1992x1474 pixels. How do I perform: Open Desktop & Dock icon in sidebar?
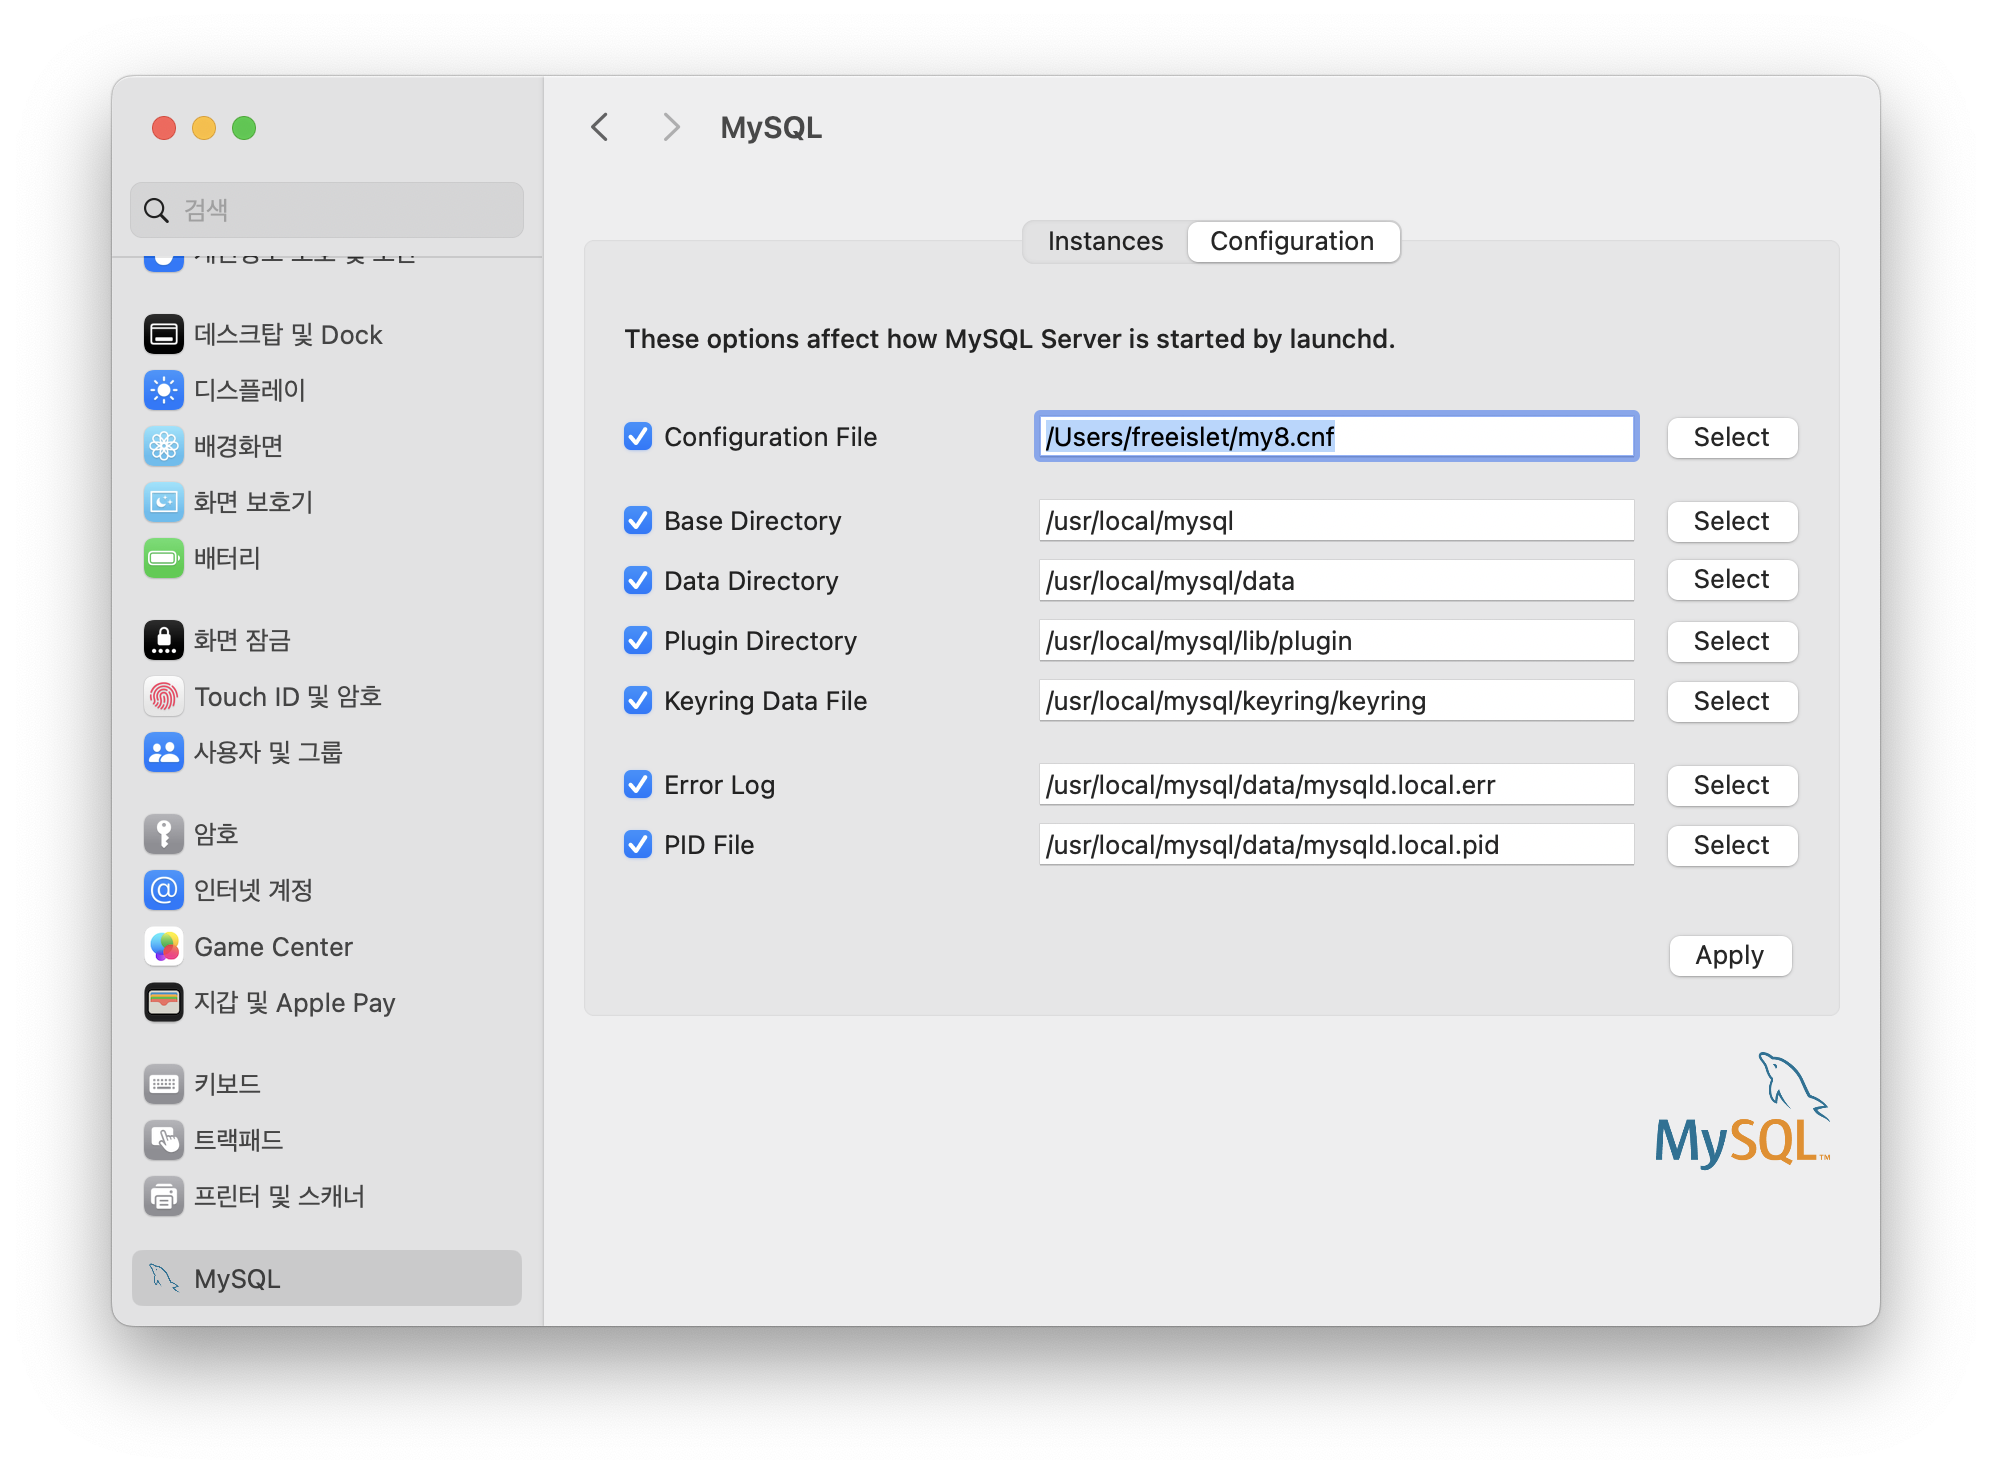tap(164, 334)
